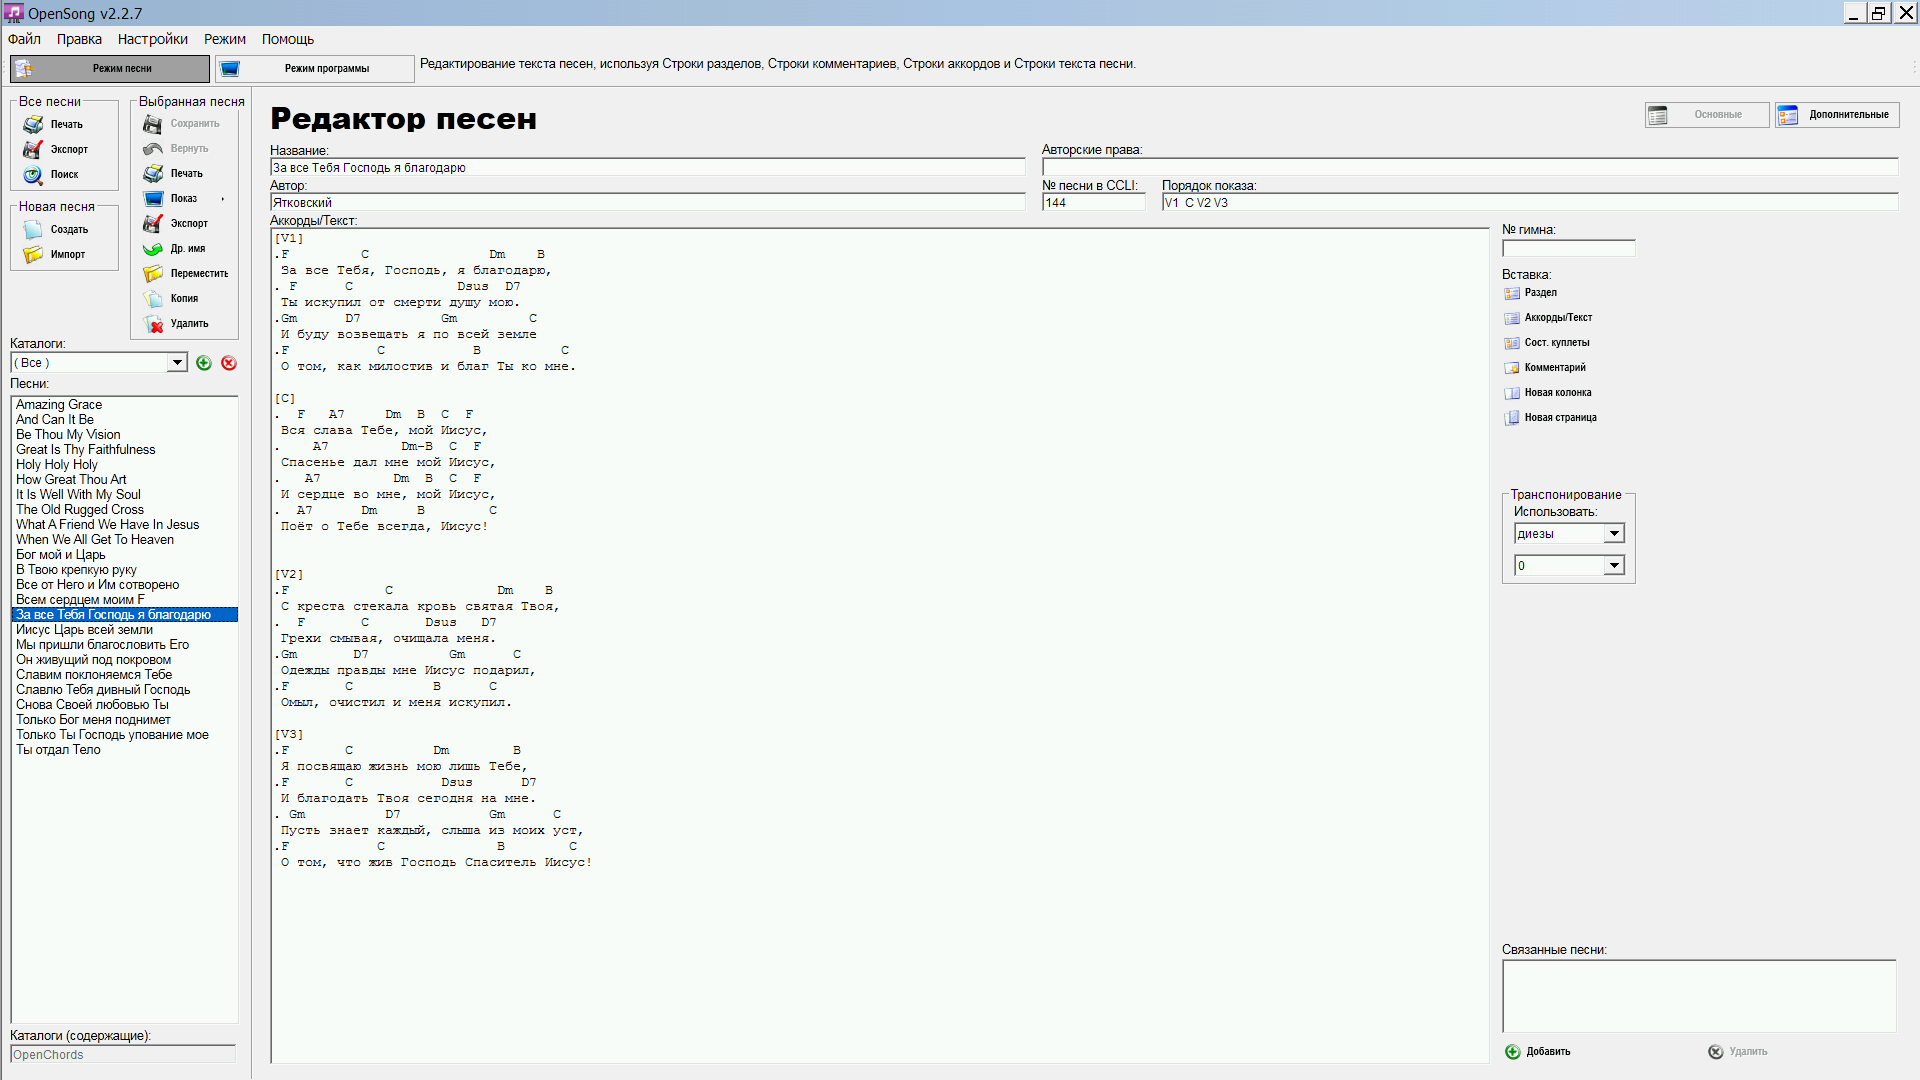This screenshot has height=1080, width=1920.
Task: Open the Каталоги dropdown
Action: 177,363
